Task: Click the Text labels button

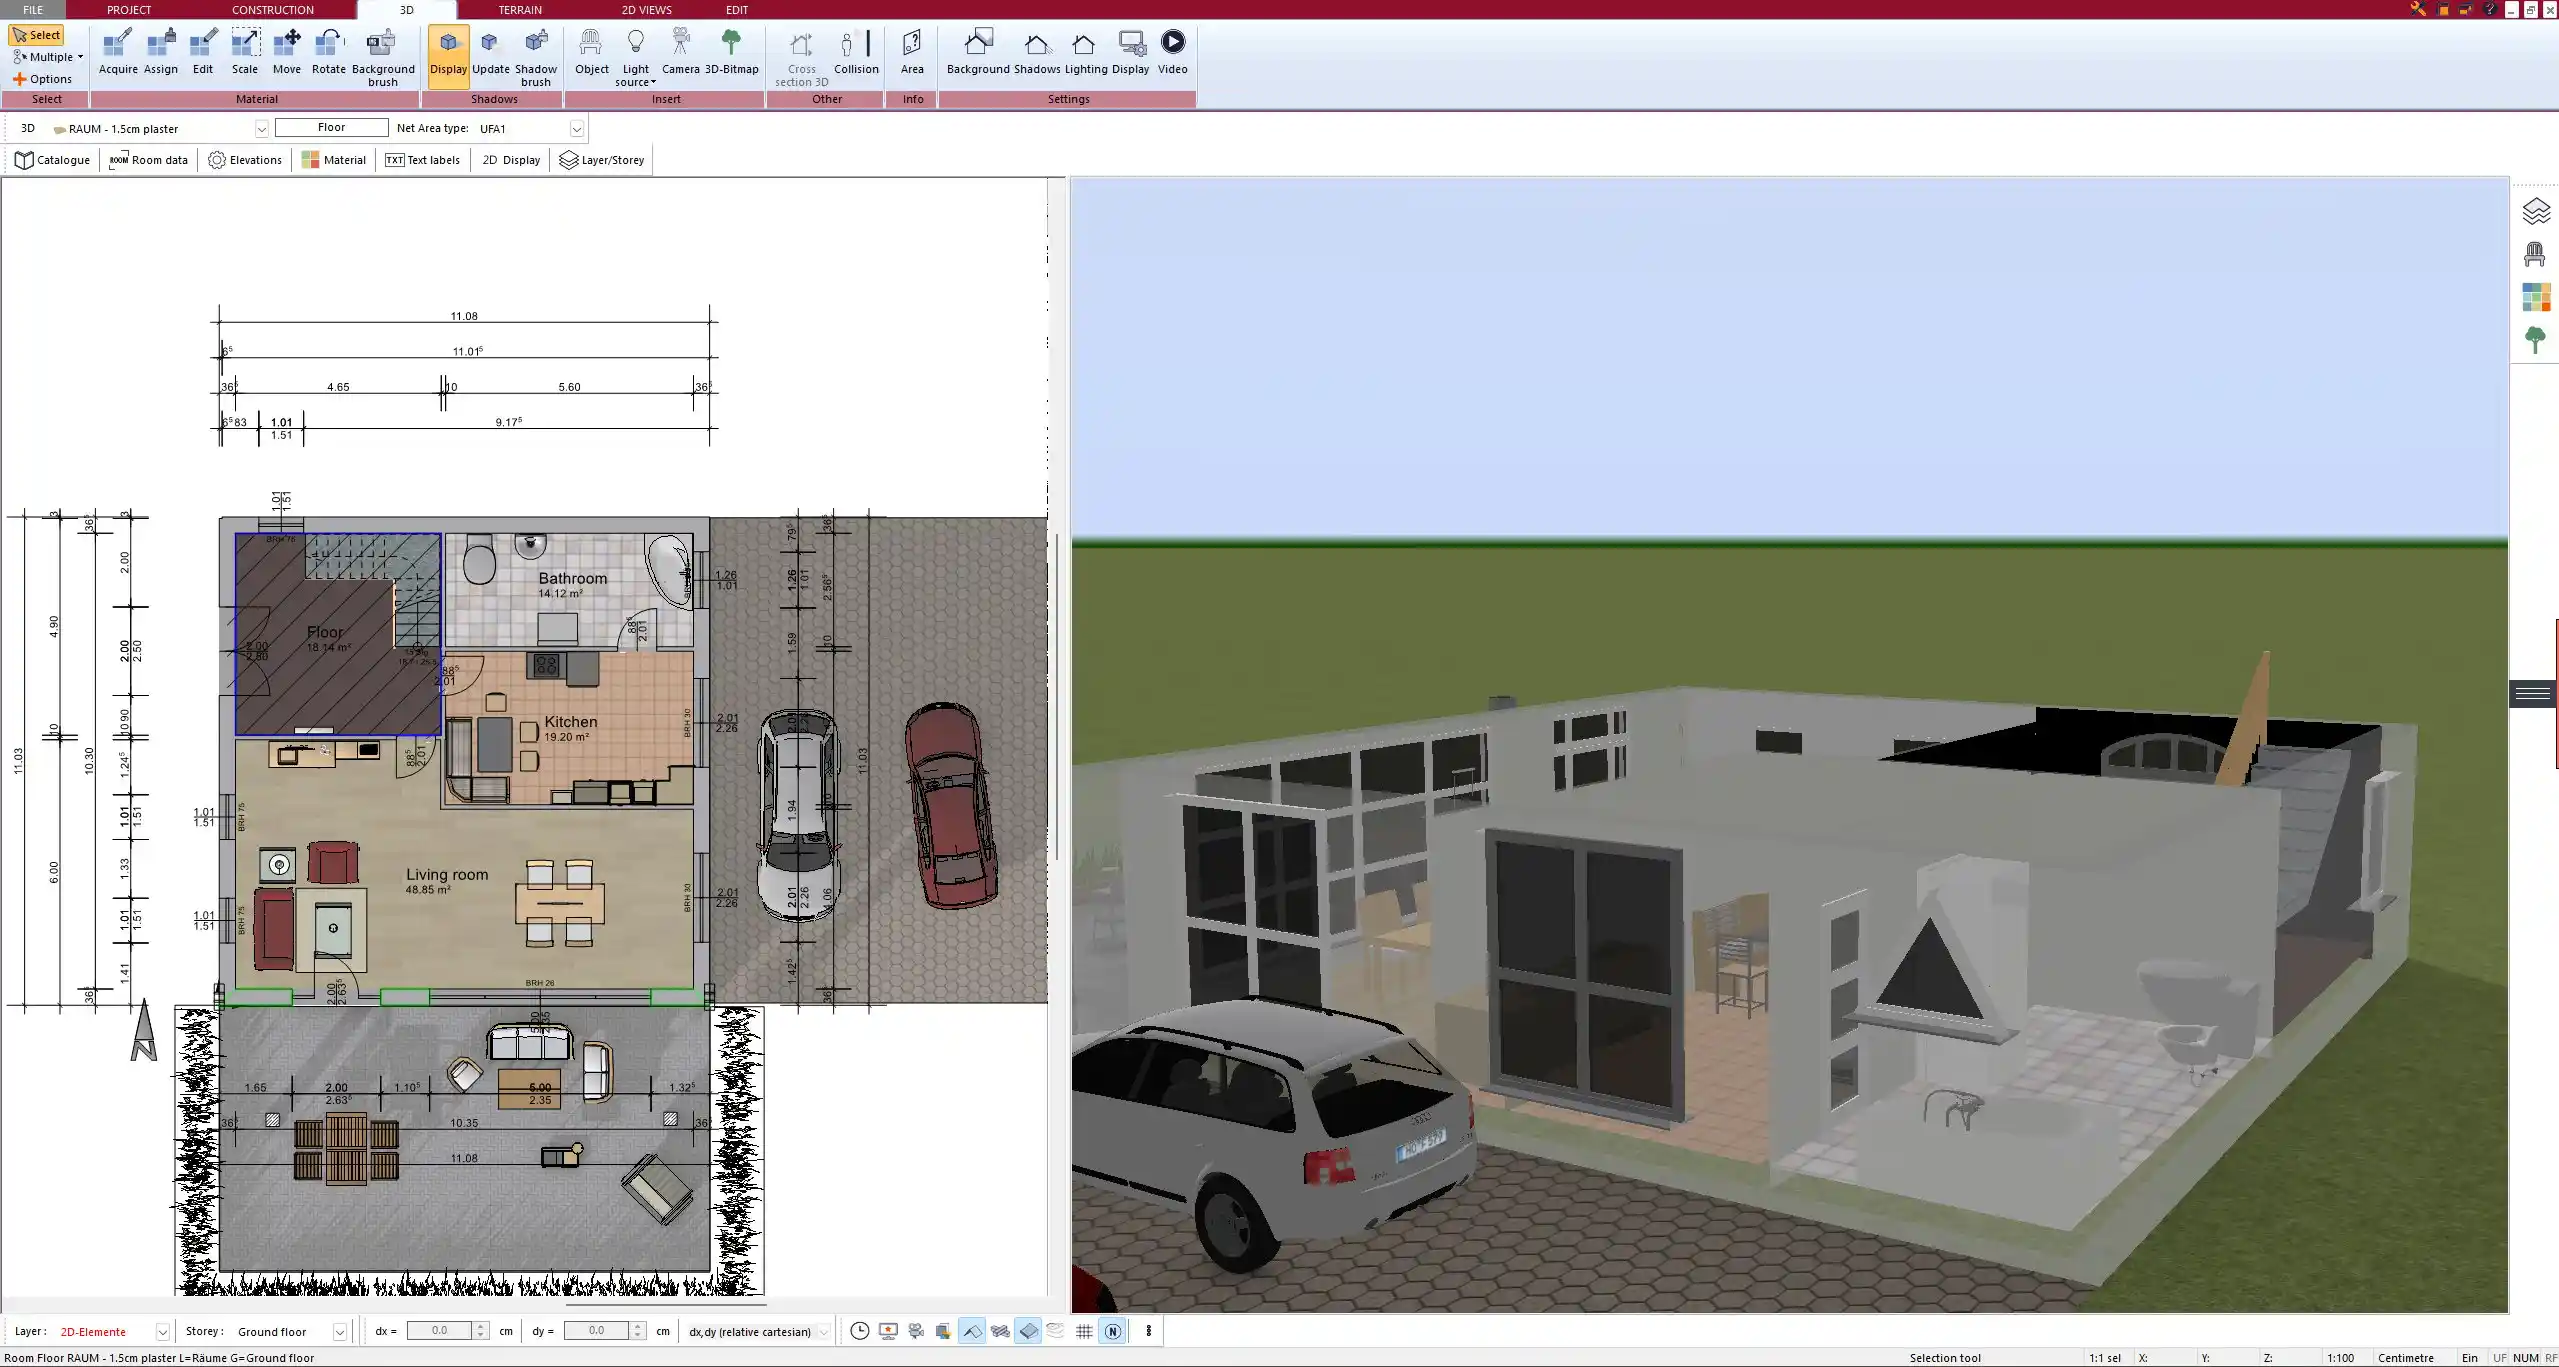Action: [x=423, y=160]
